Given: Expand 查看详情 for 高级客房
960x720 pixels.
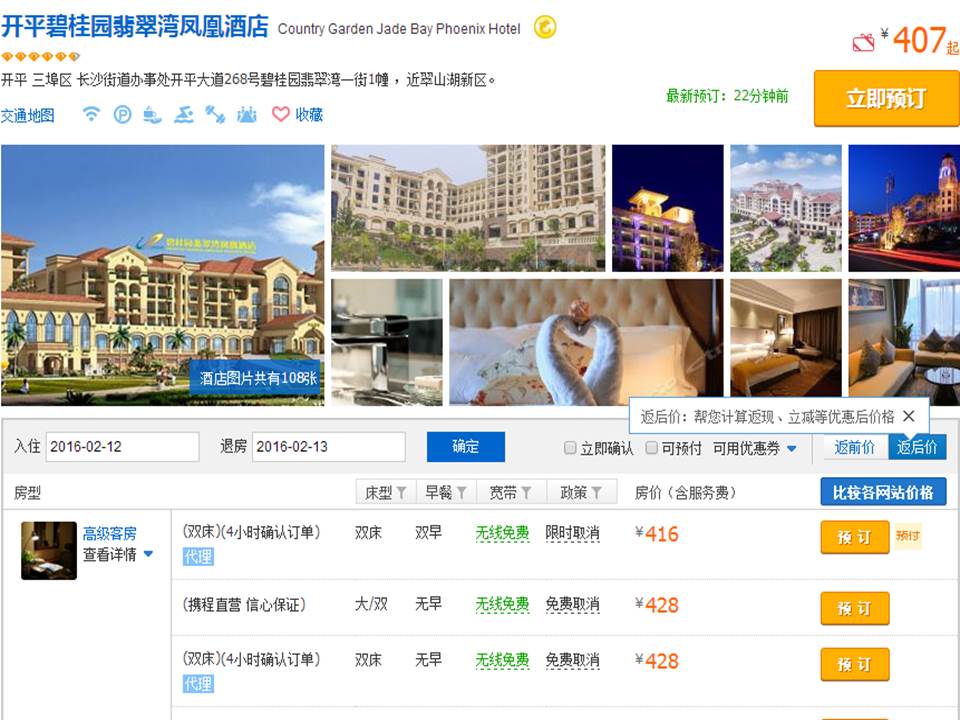Looking at the screenshot, I should coord(118,554).
